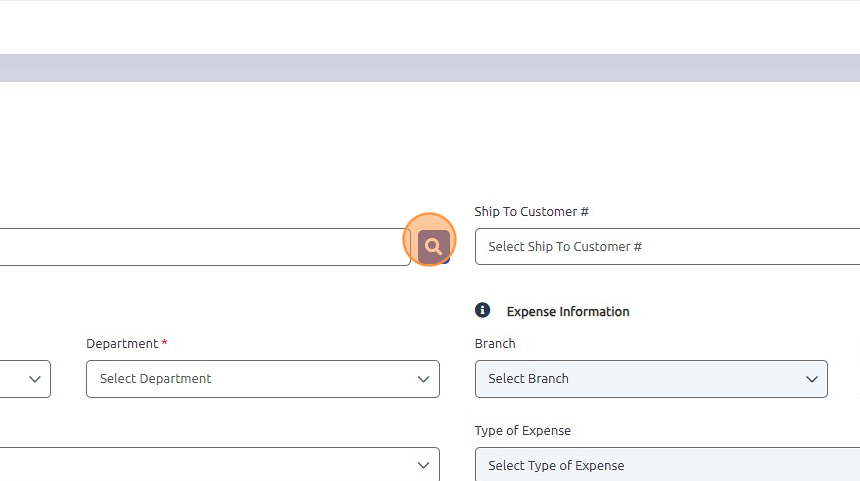This screenshot has width=860, height=481.
Task: Click the magnifying glass search button
Action: [433, 247]
